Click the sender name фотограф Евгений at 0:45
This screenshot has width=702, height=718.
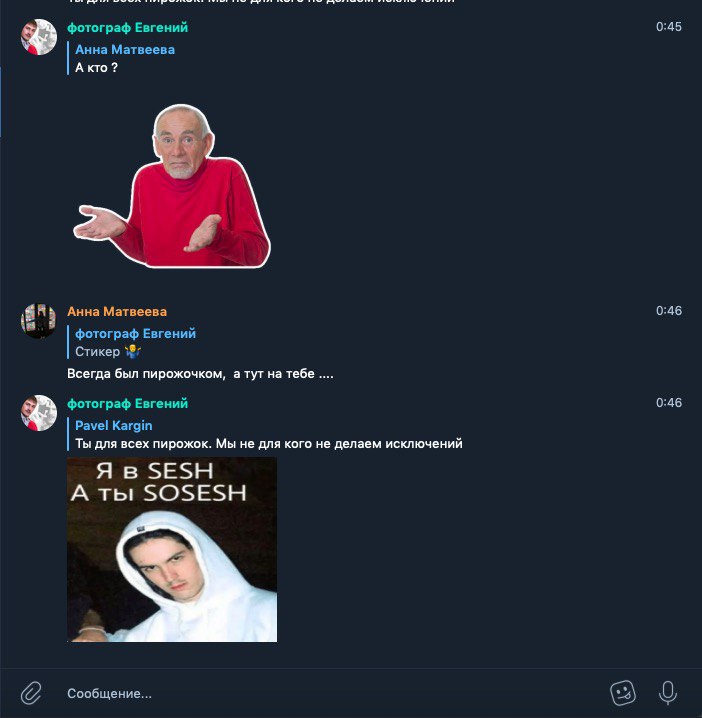tap(127, 27)
